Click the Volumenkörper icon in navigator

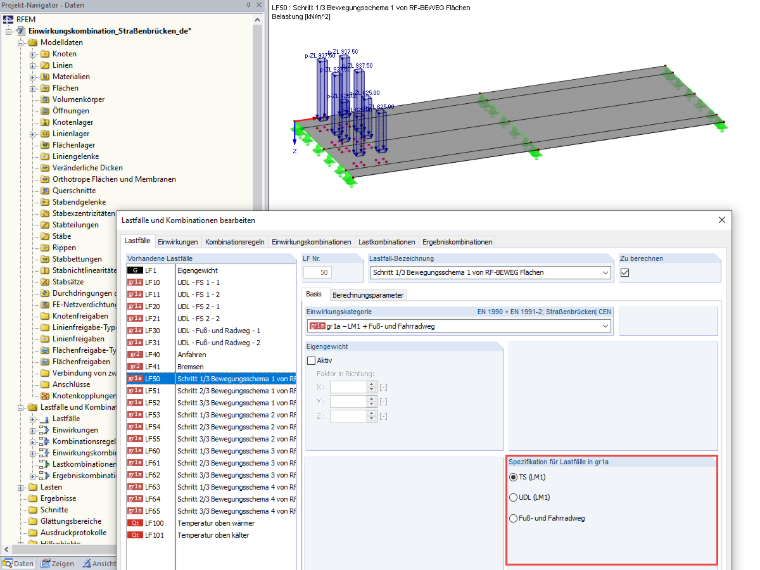pos(45,99)
